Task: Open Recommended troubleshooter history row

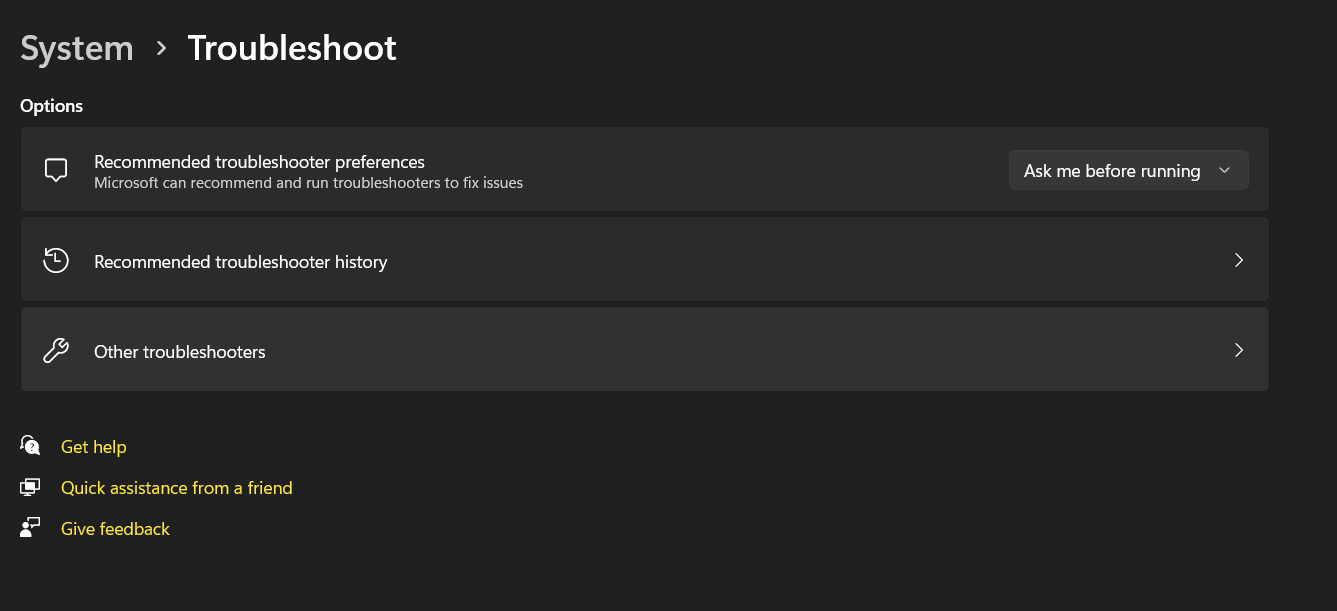Action: tap(645, 259)
